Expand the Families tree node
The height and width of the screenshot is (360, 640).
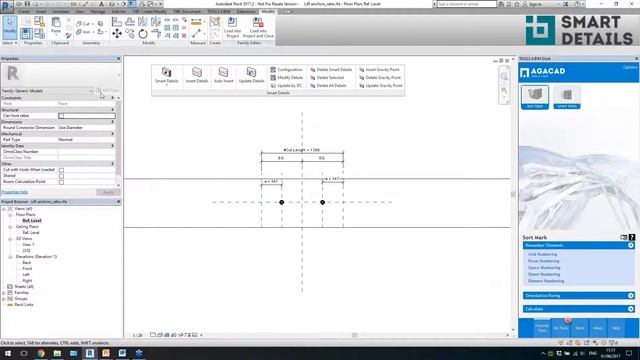[x=4, y=293]
